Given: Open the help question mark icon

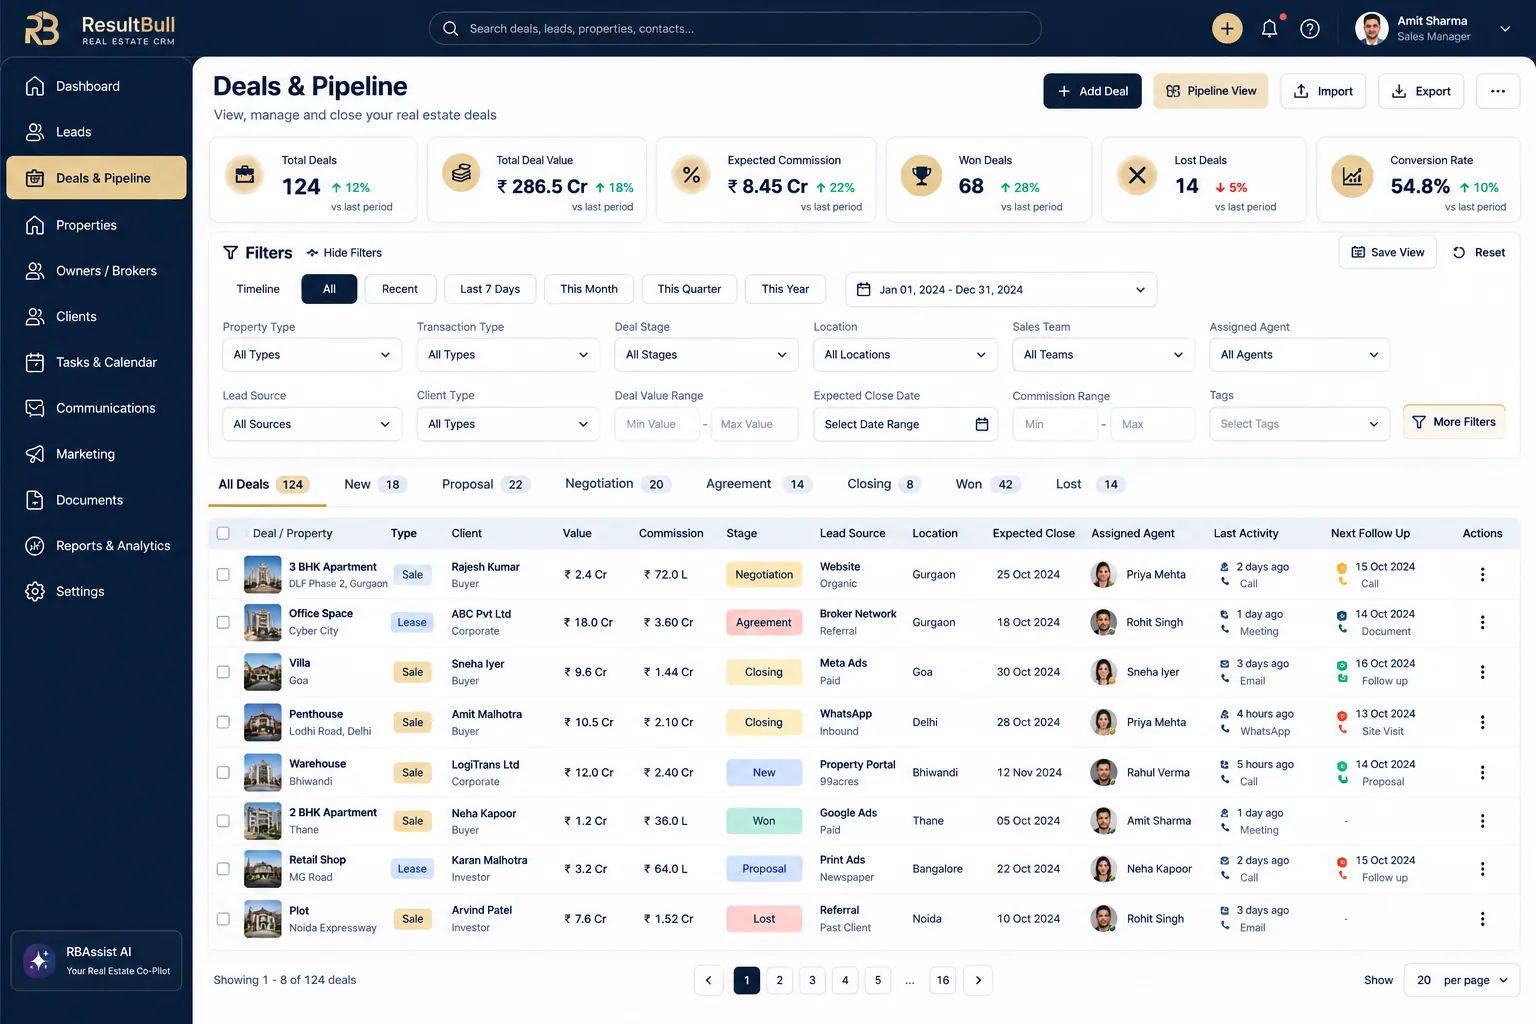Looking at the screenshot, I should pyautogui.click(x=1310, y=28).
